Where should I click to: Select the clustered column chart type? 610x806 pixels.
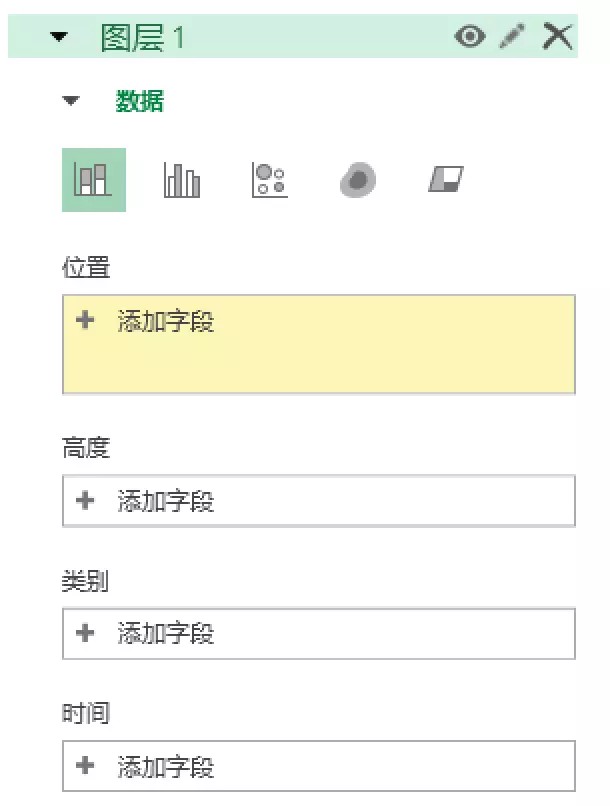click(x=181, y=180)
